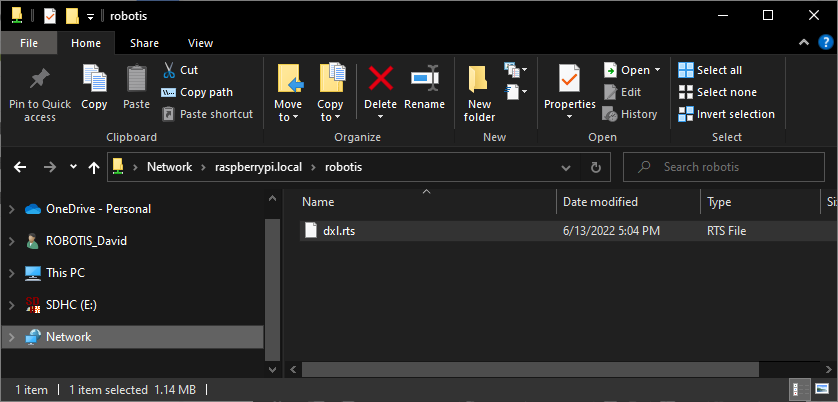
Task: Click the Properties checkmark icon
Action: pyautogui.click(x=569, y=78)
